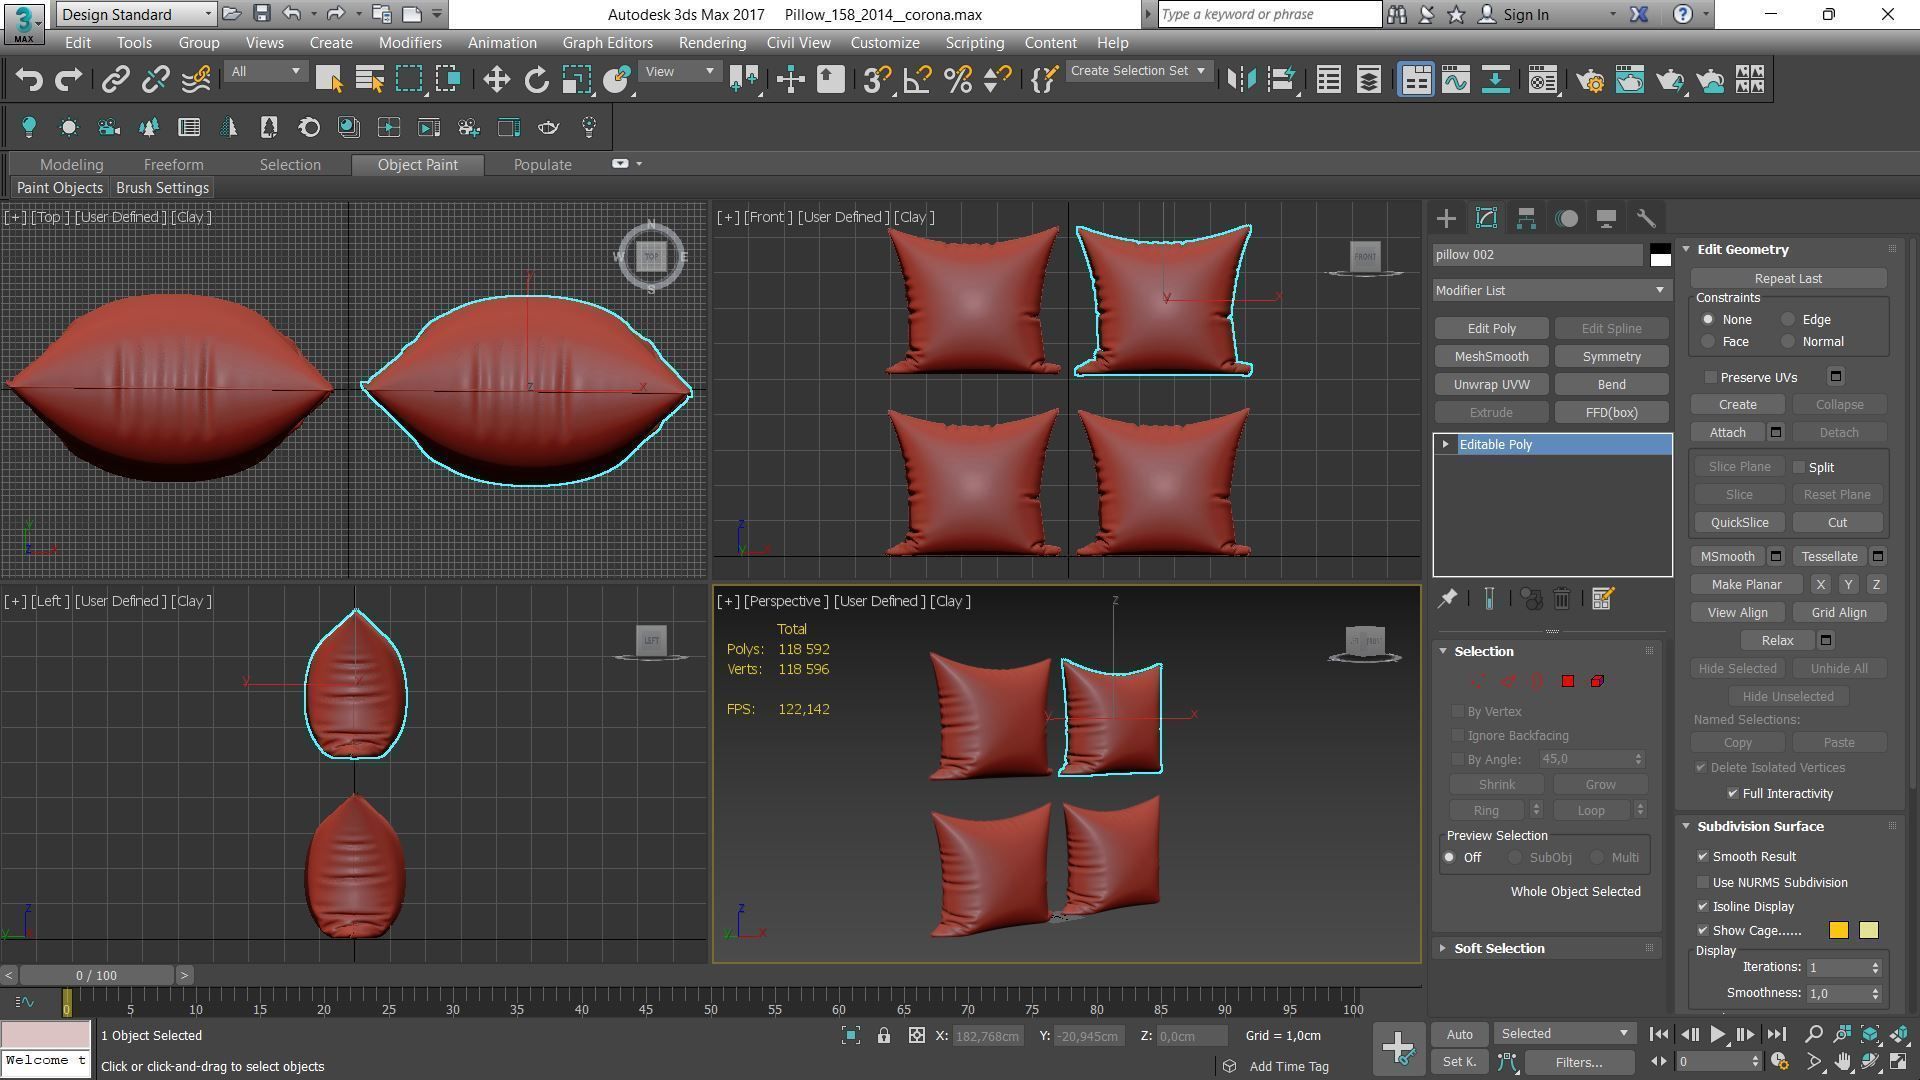Select the Select and Uniform Scale tool

pyautogui.click(x=577, y=80)
